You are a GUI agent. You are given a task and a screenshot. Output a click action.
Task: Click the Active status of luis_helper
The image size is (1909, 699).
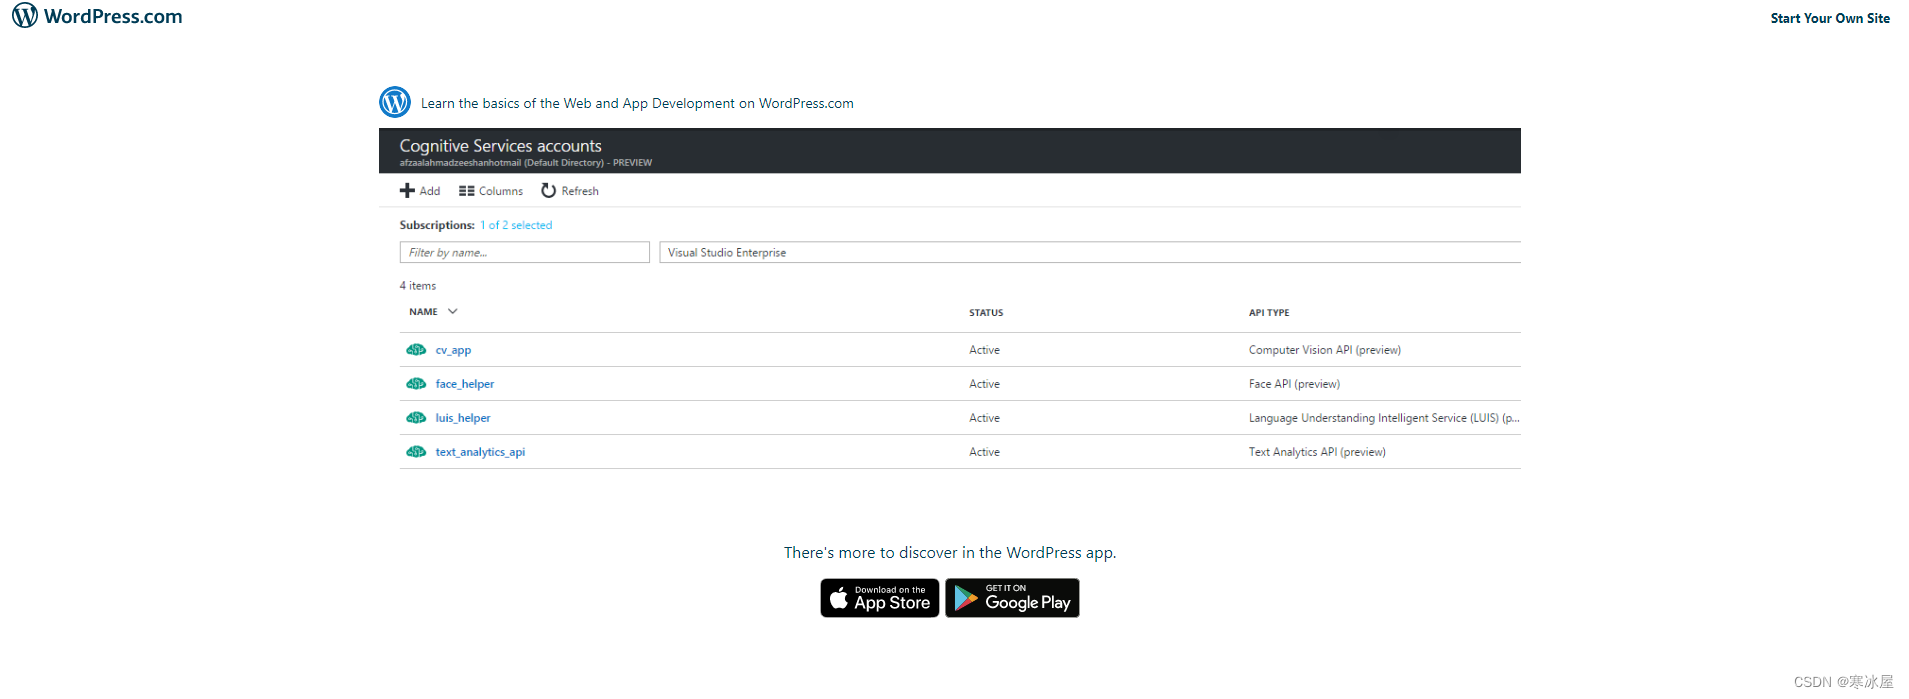[984, 418]
